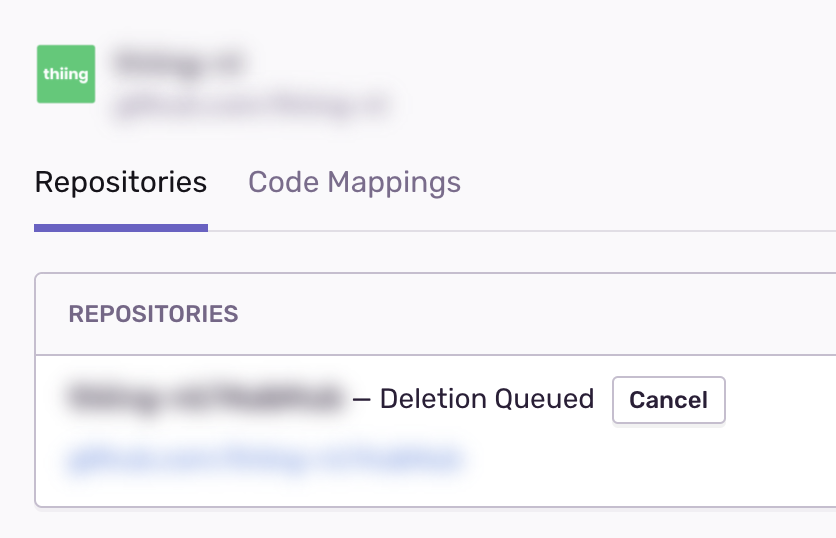Switch to the Code Mappings tab
This screenshot has width=836, height=538.
click(354, 182)
